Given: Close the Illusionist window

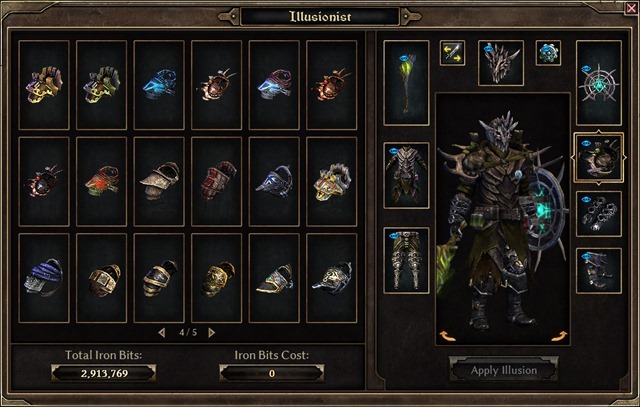Looking at the screenshot, I should (x=631, y=8).
